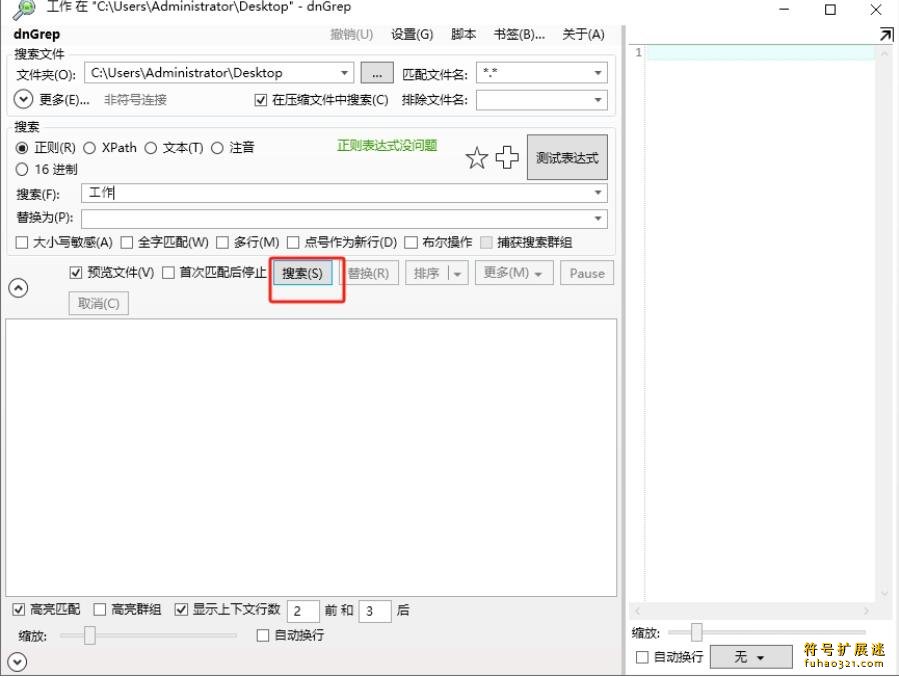Viewport: 899px width, 678px height.
Task: Click the ... folder browse button
Action: (375, 72)
